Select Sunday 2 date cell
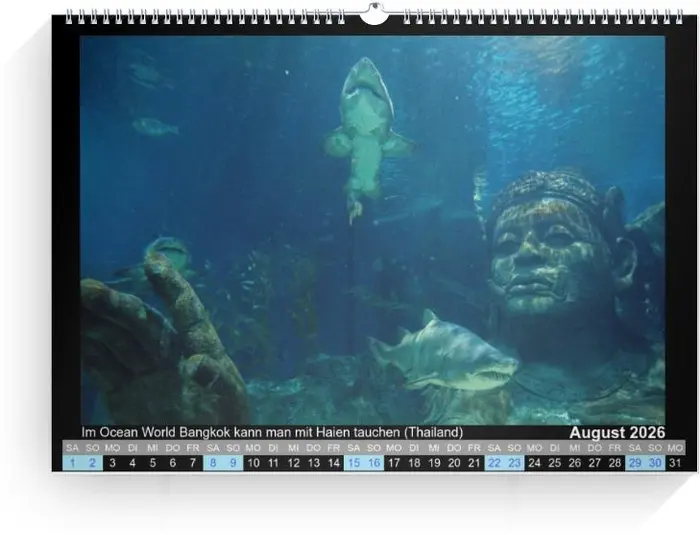The image size is (700, 535). pos(92,463)
